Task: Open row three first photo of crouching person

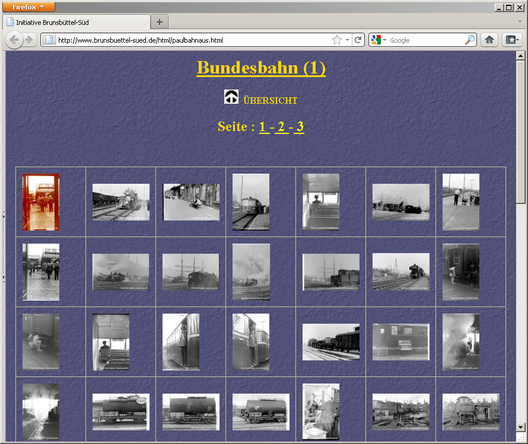Action: click(41, 342)
